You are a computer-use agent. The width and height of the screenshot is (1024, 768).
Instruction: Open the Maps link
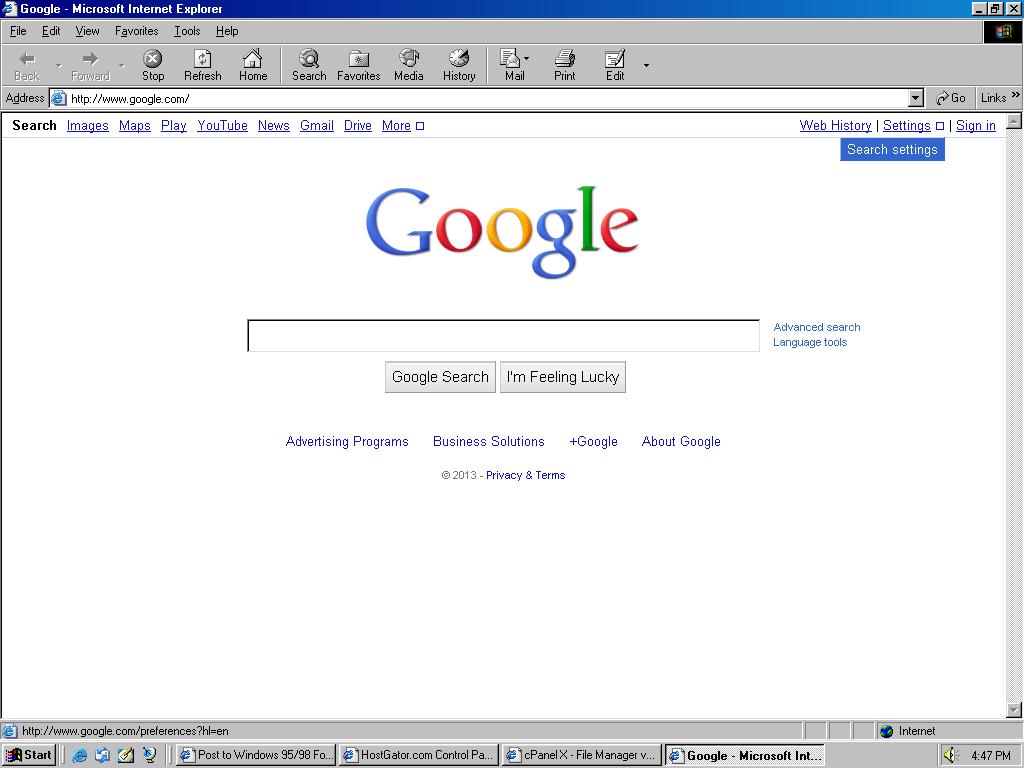coord(135,125)
